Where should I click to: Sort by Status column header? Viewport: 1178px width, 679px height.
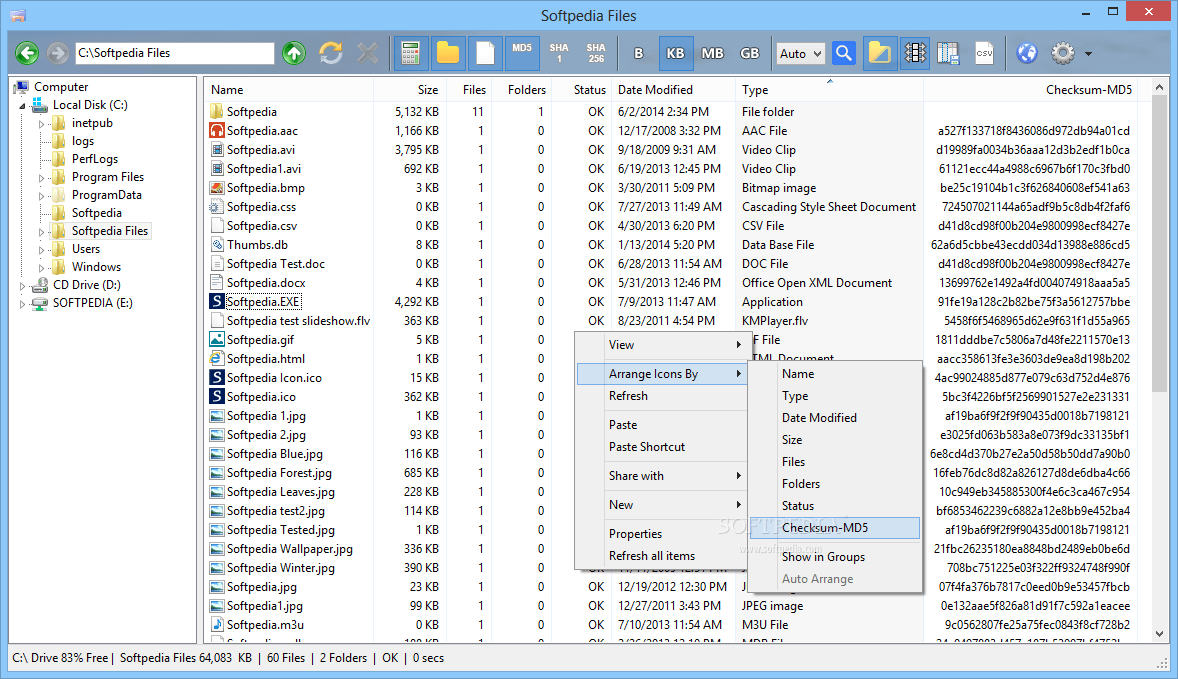click(x=583, y=89)
